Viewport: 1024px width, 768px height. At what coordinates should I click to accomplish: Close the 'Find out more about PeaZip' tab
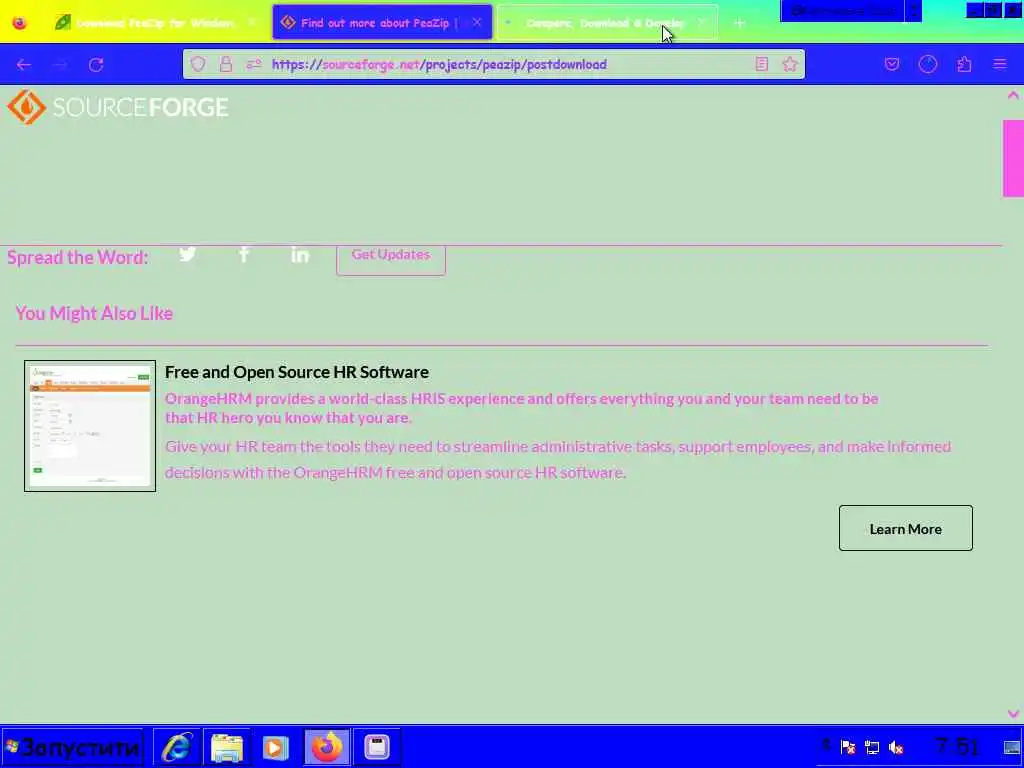[477, 22]
